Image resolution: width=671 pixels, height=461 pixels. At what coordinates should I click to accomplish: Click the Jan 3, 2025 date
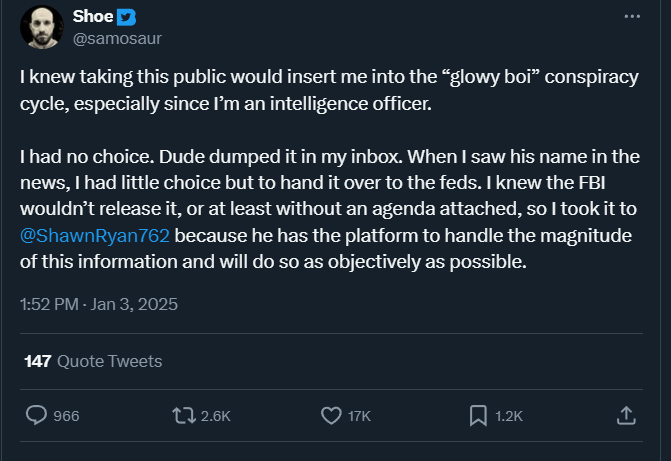137,304
